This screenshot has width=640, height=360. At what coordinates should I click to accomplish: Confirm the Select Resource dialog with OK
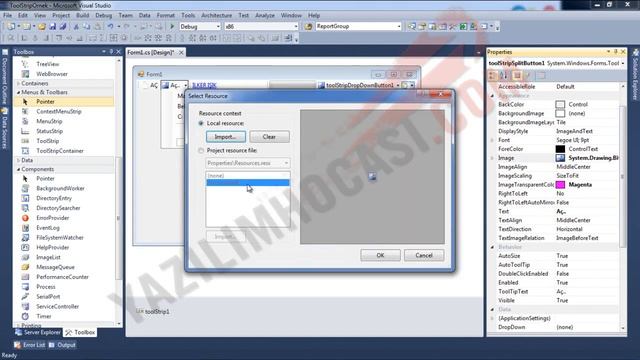(380, 255)
